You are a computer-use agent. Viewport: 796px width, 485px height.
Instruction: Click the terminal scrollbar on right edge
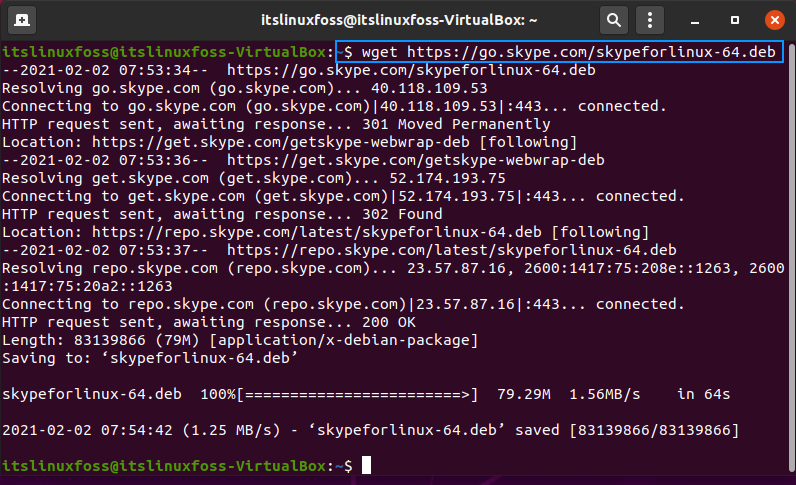click(x=792, y=258)
